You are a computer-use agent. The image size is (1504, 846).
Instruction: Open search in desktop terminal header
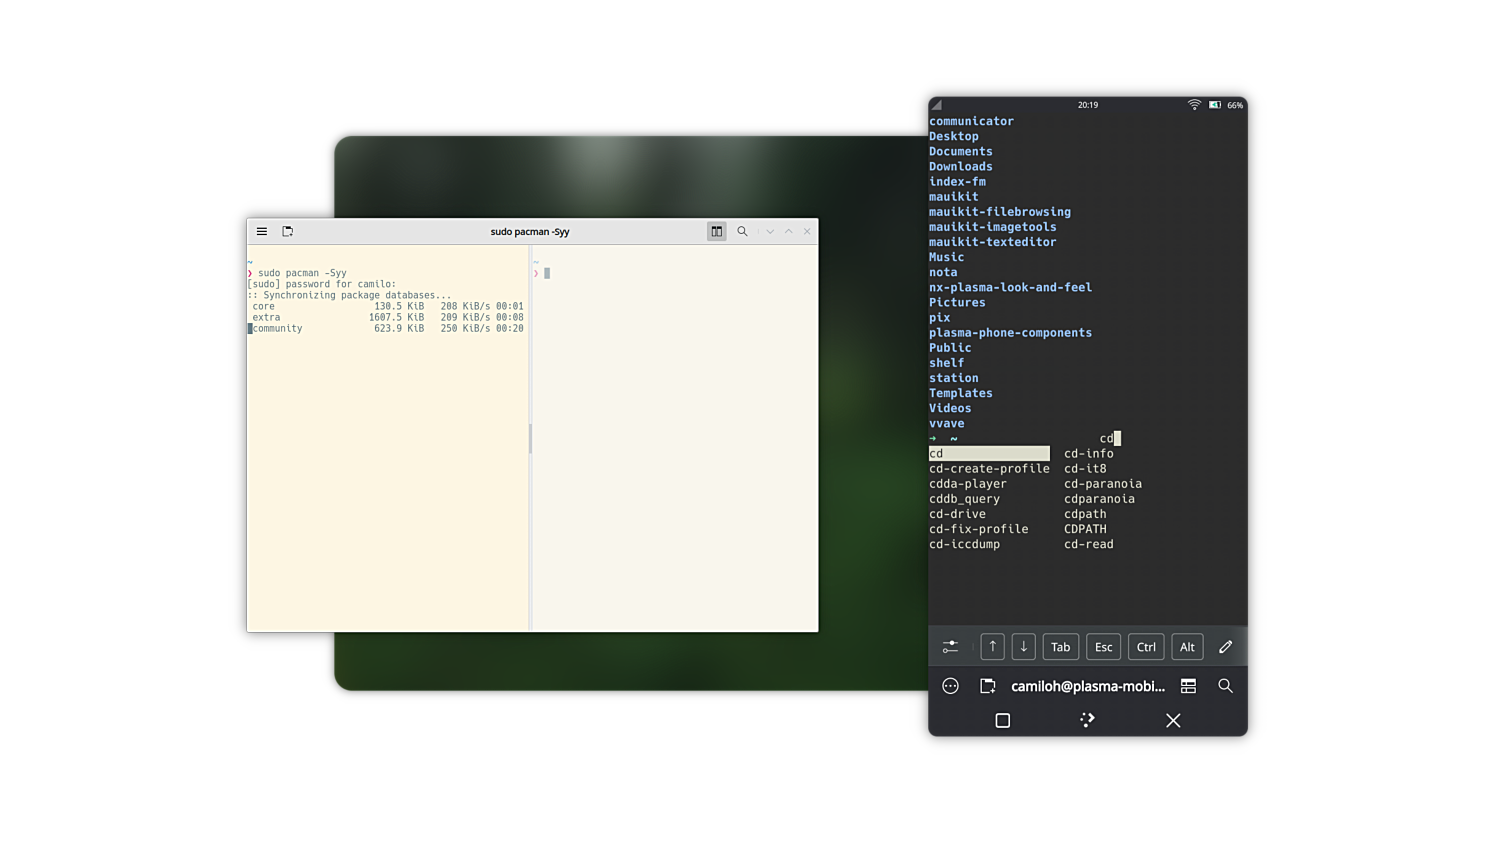click(742, 231)
